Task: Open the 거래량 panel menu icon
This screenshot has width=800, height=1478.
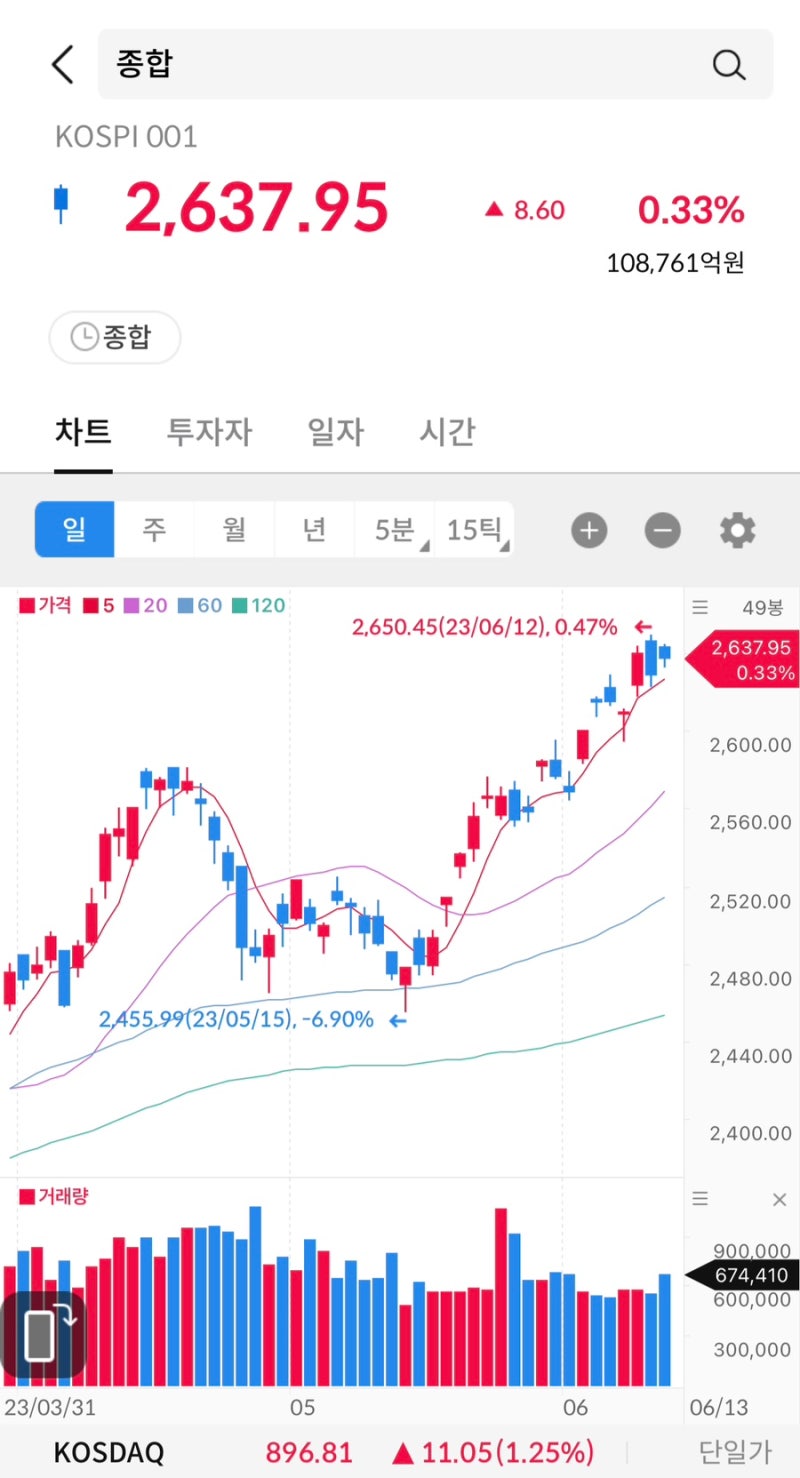Action: point(699,1198)
